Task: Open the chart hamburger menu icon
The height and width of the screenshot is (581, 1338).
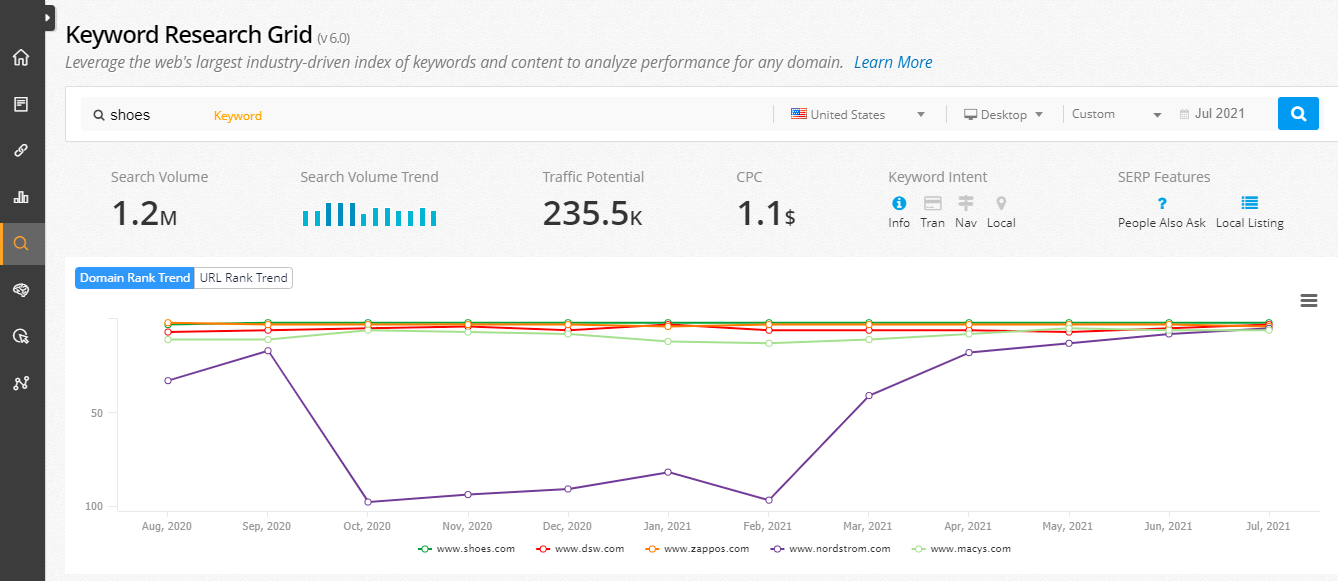Action: [1308, 301]
